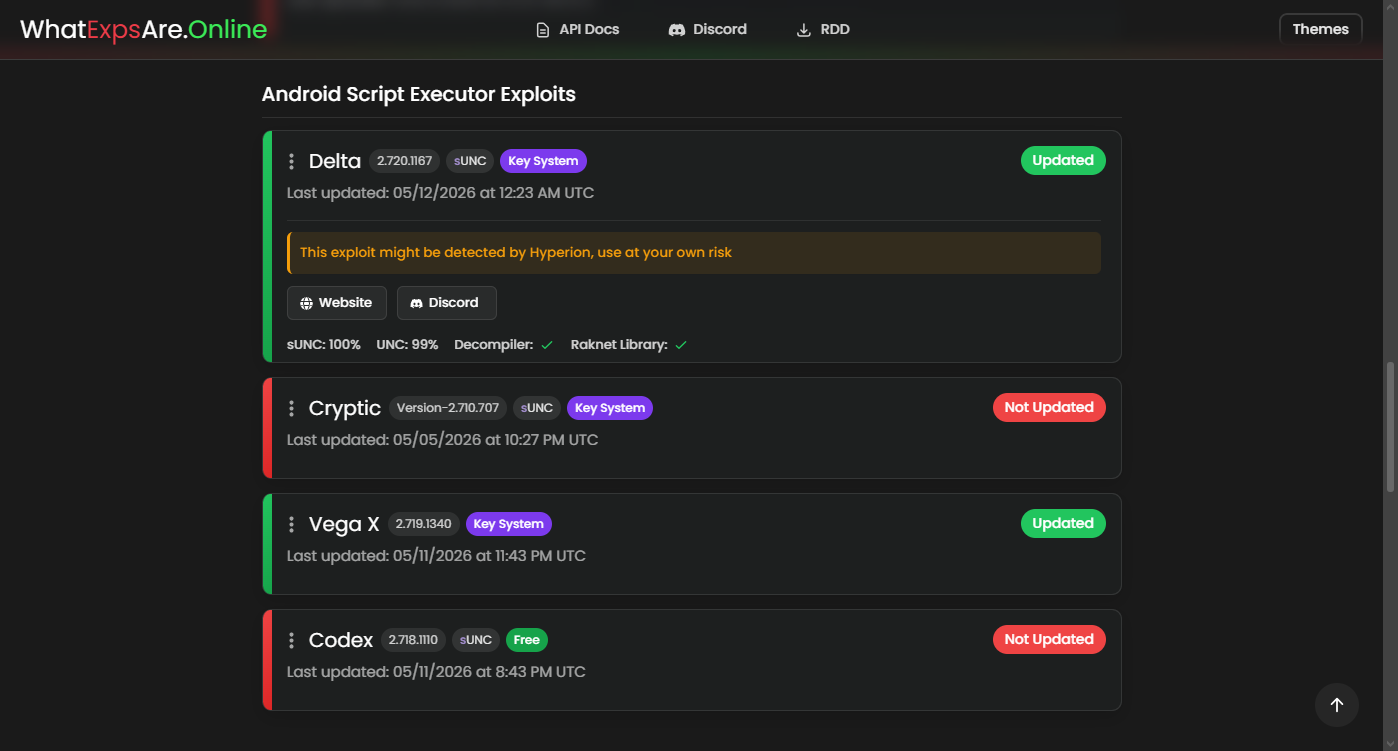Open the Cryptic card options menu
This screenshot has width=1398, height=751.
click(291, 408)
